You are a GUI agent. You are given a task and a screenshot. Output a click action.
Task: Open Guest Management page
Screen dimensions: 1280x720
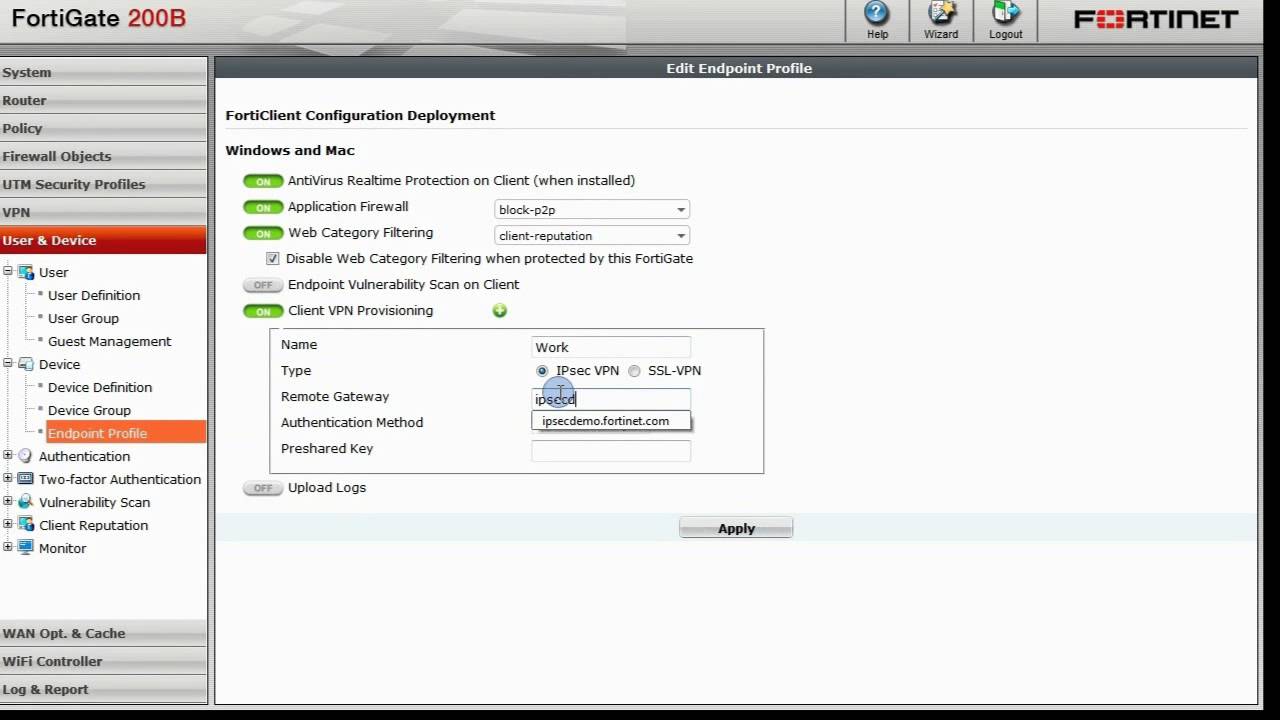coord(110,341)
